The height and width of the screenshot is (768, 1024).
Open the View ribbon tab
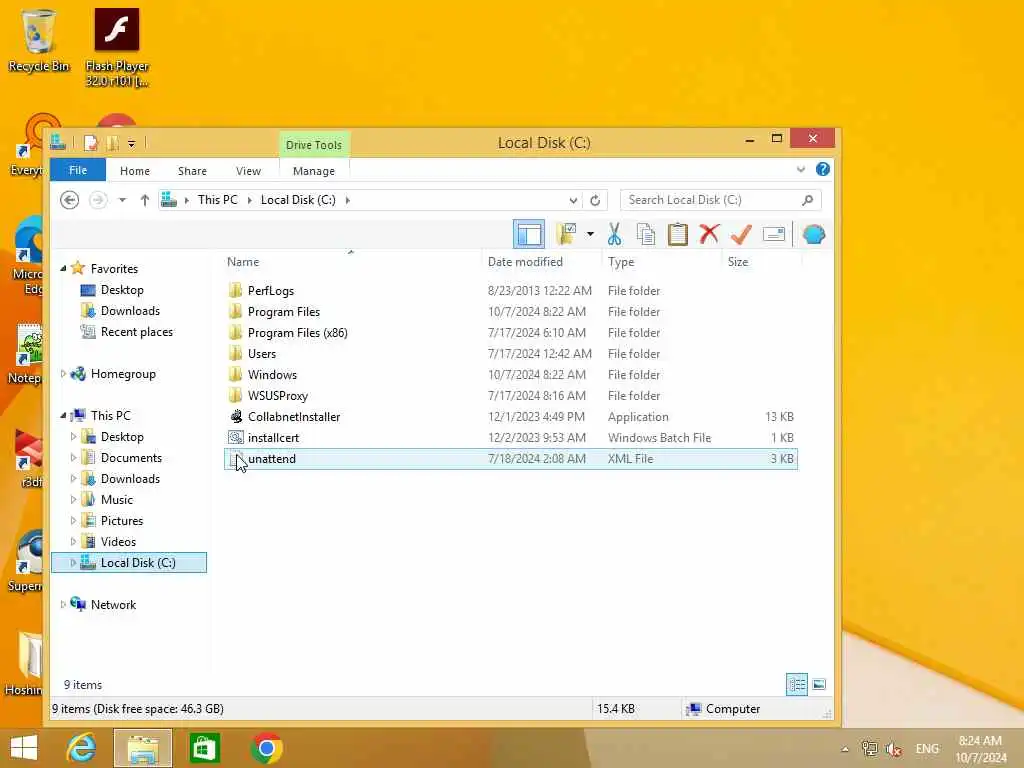point(248,170)
